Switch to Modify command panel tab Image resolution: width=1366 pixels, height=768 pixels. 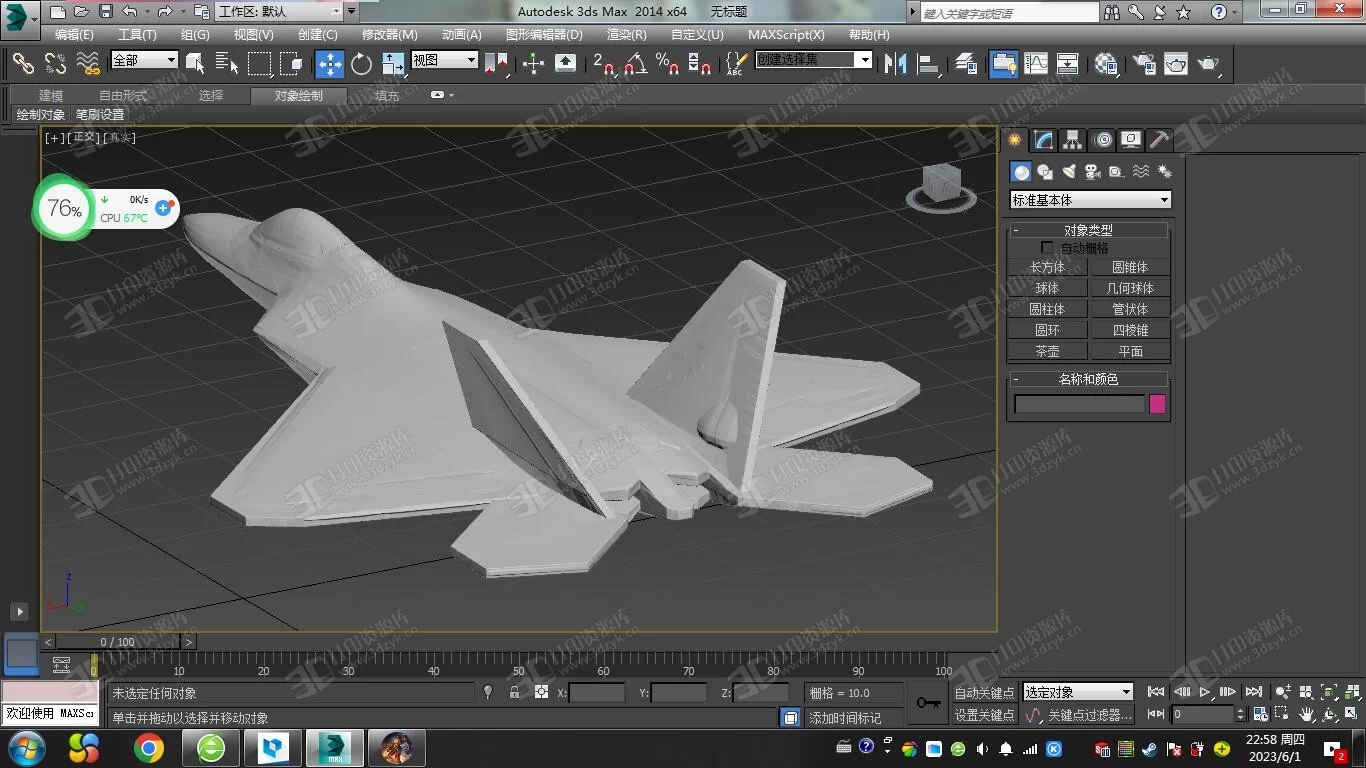pos(1043,140)
